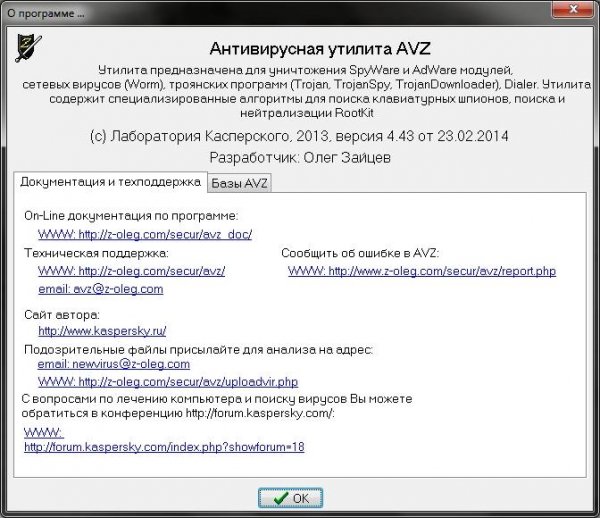This screenshot has width=600, height=518.
Task: Visit the author's site www.kaspersky.ru link
Action: pos(102,331)
